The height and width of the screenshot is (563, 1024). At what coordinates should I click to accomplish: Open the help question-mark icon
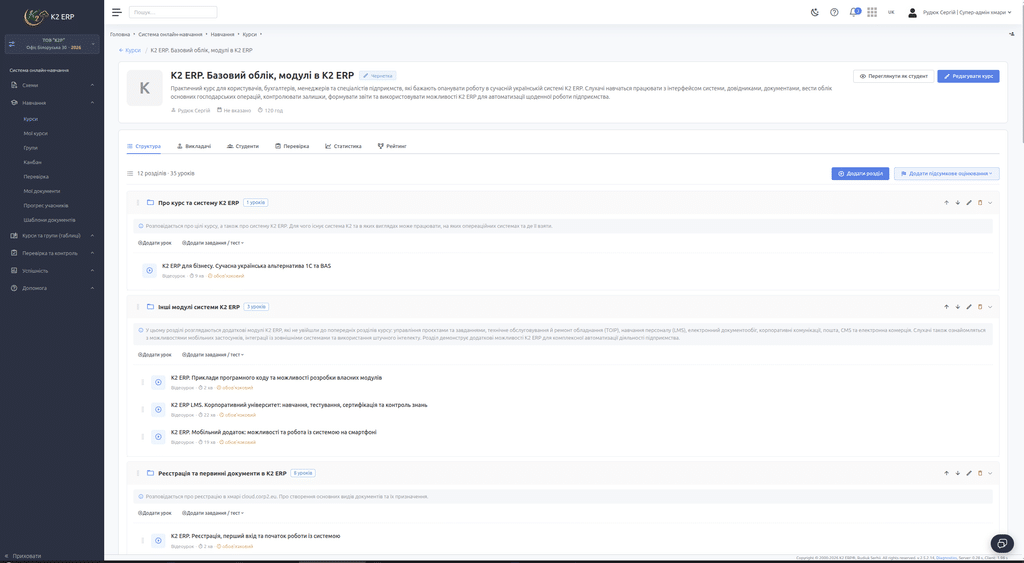(834, 12)
